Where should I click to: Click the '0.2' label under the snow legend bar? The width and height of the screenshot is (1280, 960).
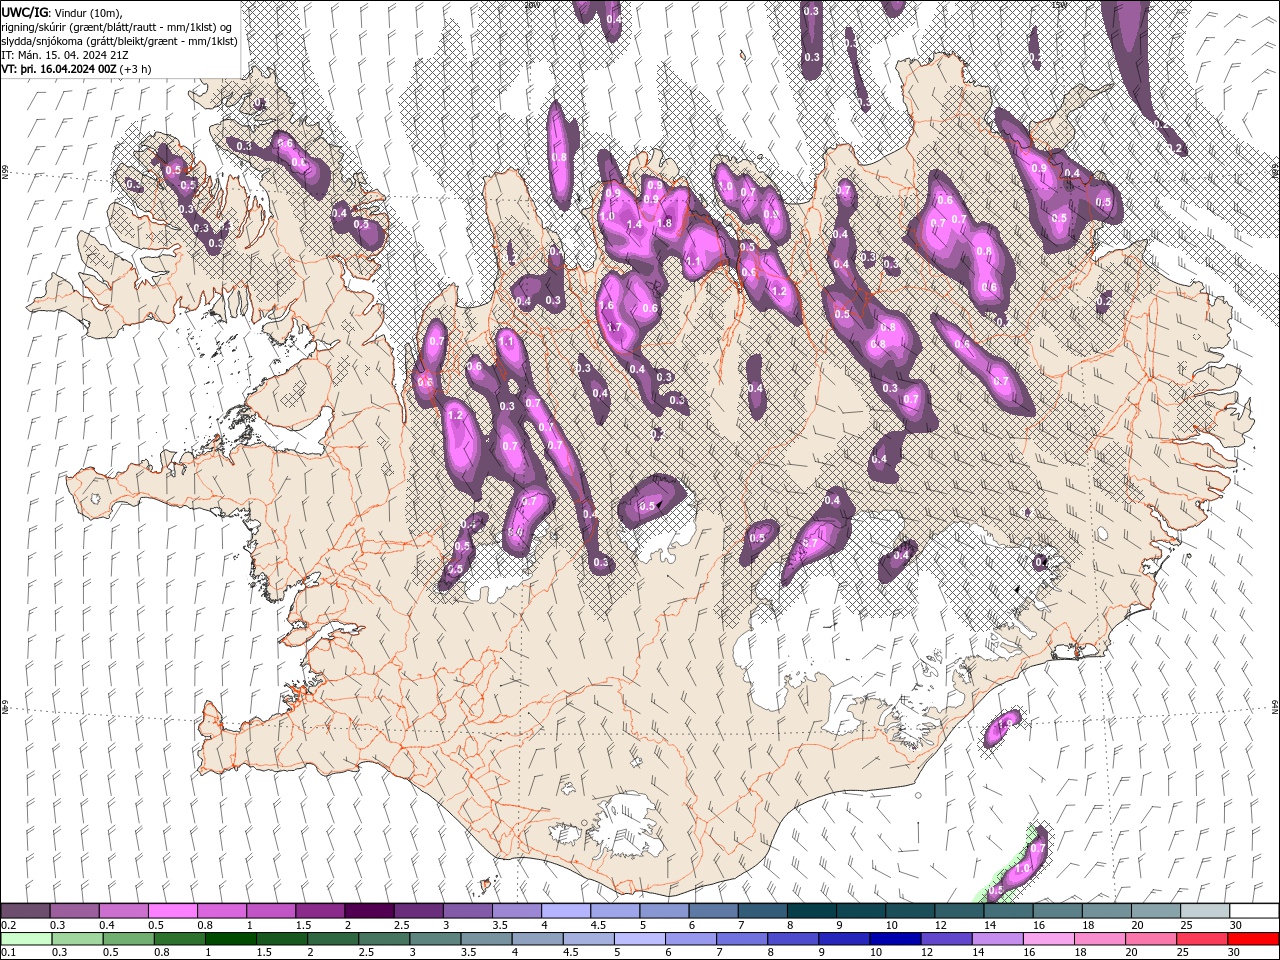(9, 925)
